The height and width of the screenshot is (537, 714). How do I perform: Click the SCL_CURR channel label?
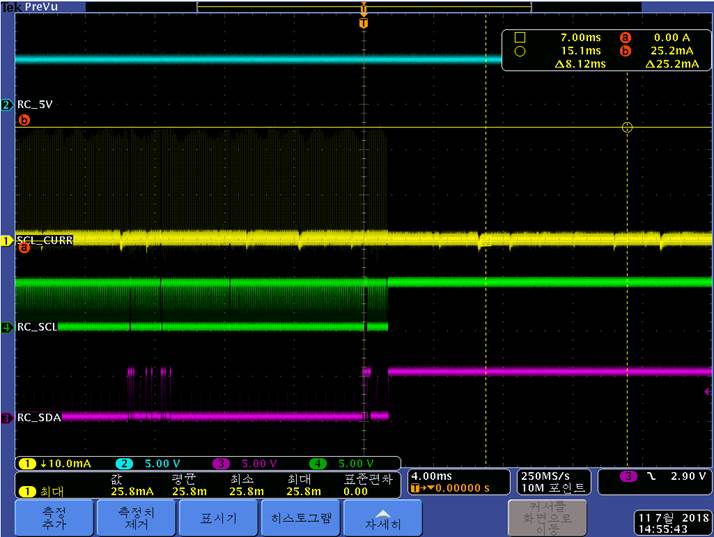[45, 240]
